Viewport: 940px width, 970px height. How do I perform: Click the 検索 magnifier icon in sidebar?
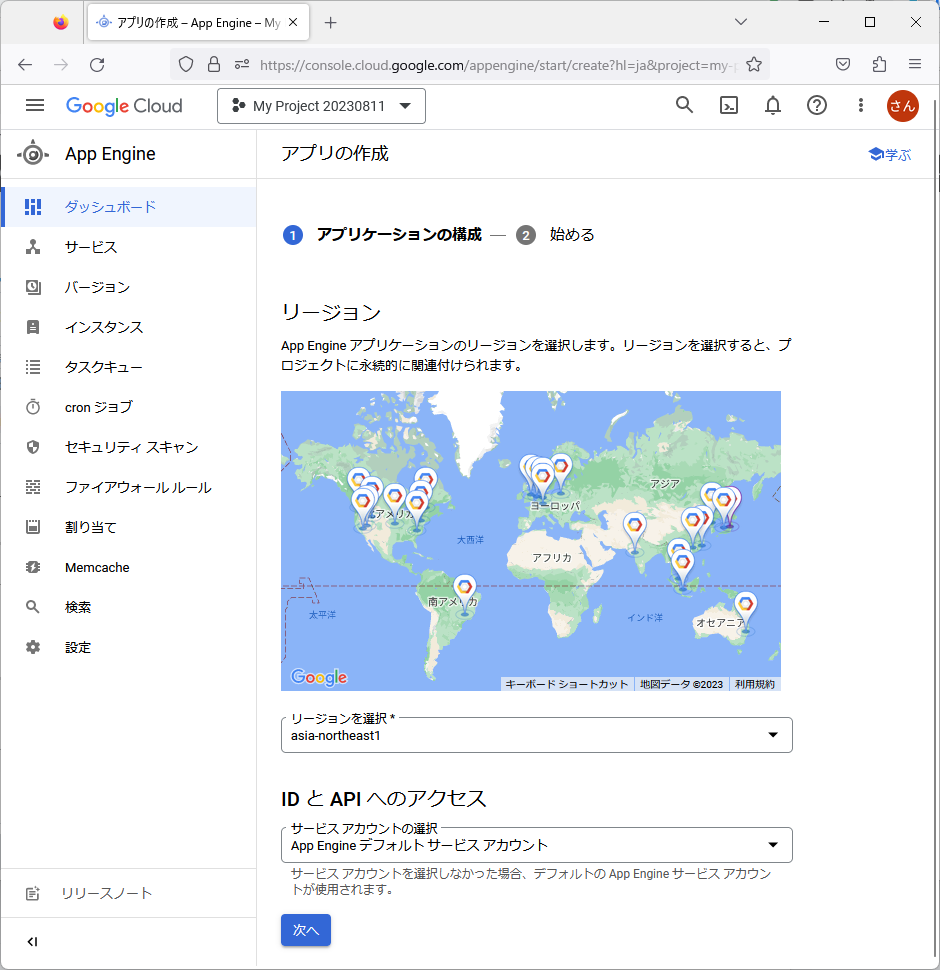pos(33,607)
